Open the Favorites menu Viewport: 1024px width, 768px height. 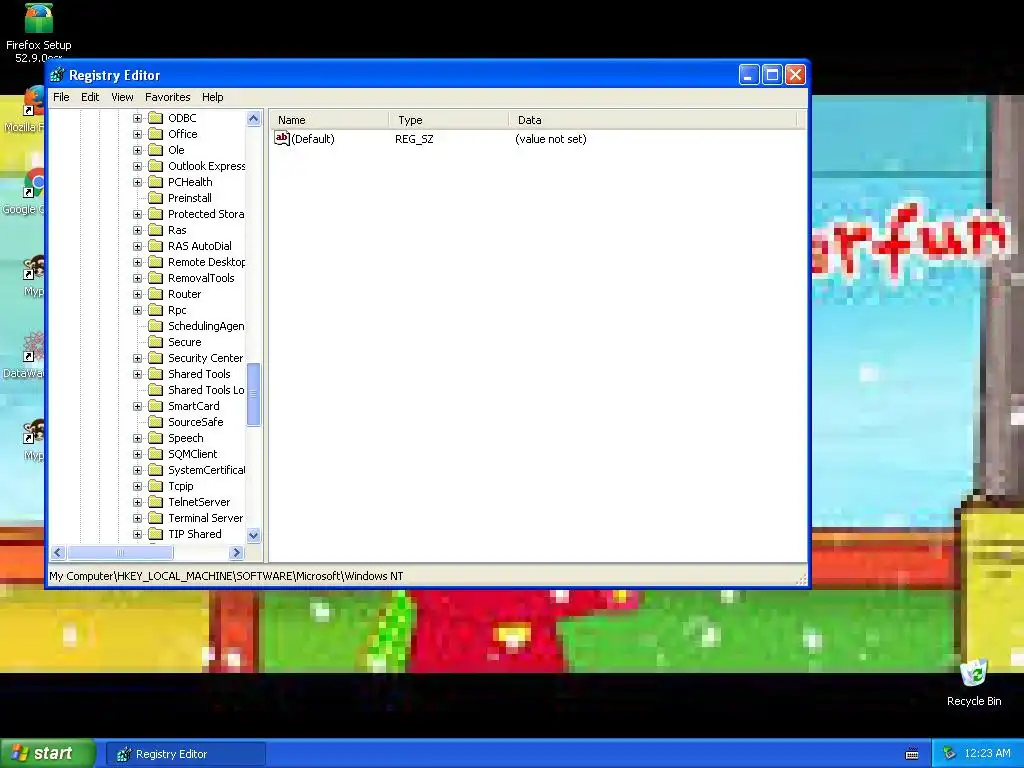[168, 97]
